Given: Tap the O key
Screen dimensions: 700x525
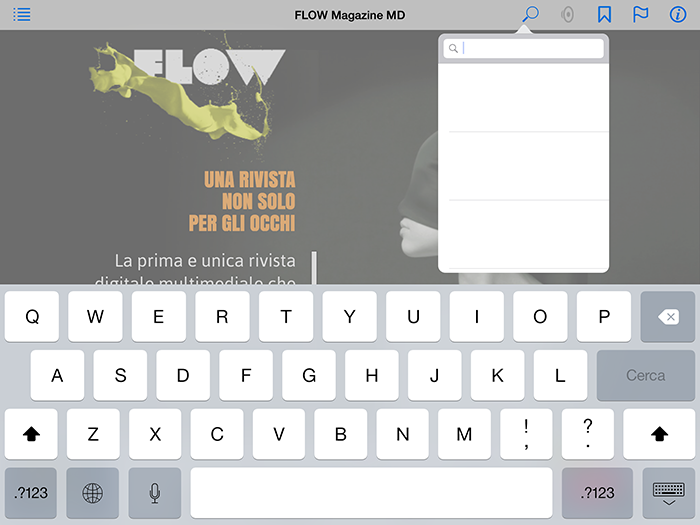Looking at the screenshot, I should 540,317.
